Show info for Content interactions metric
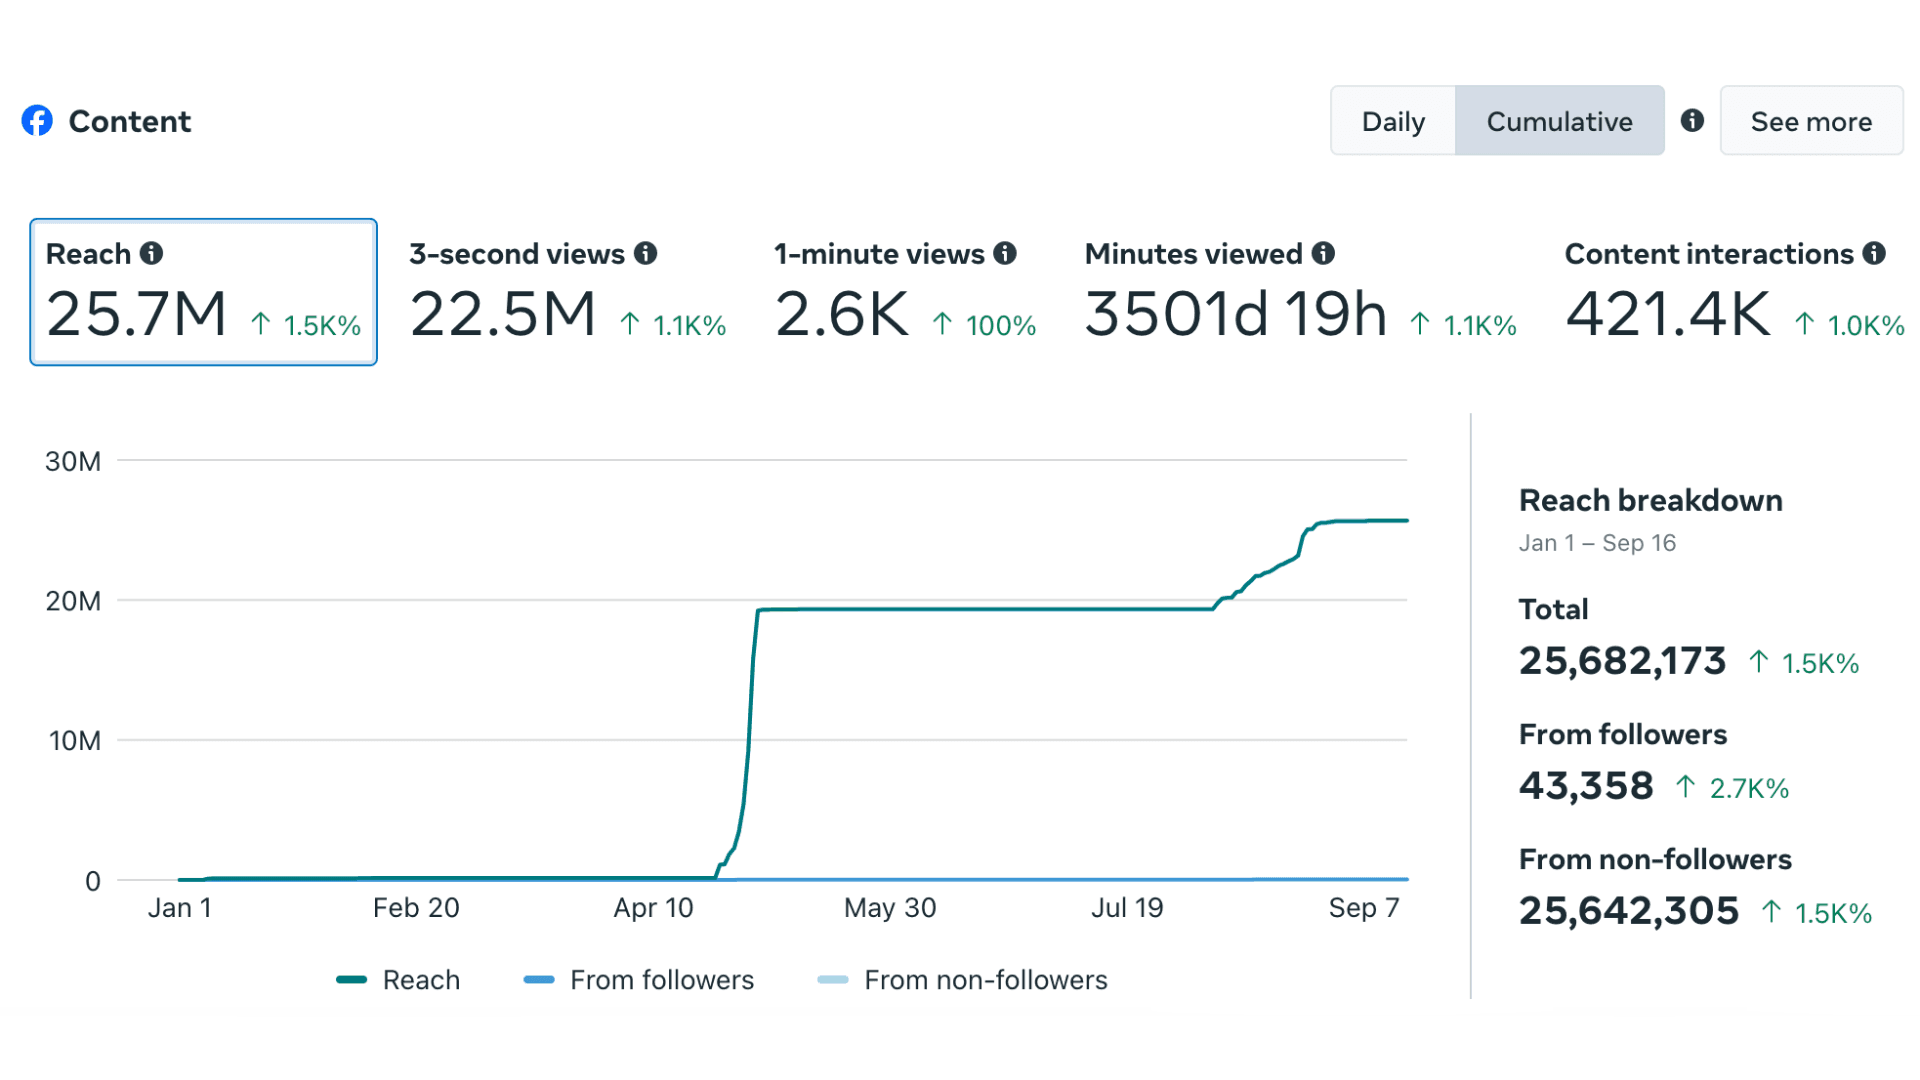 (1874, 253)
